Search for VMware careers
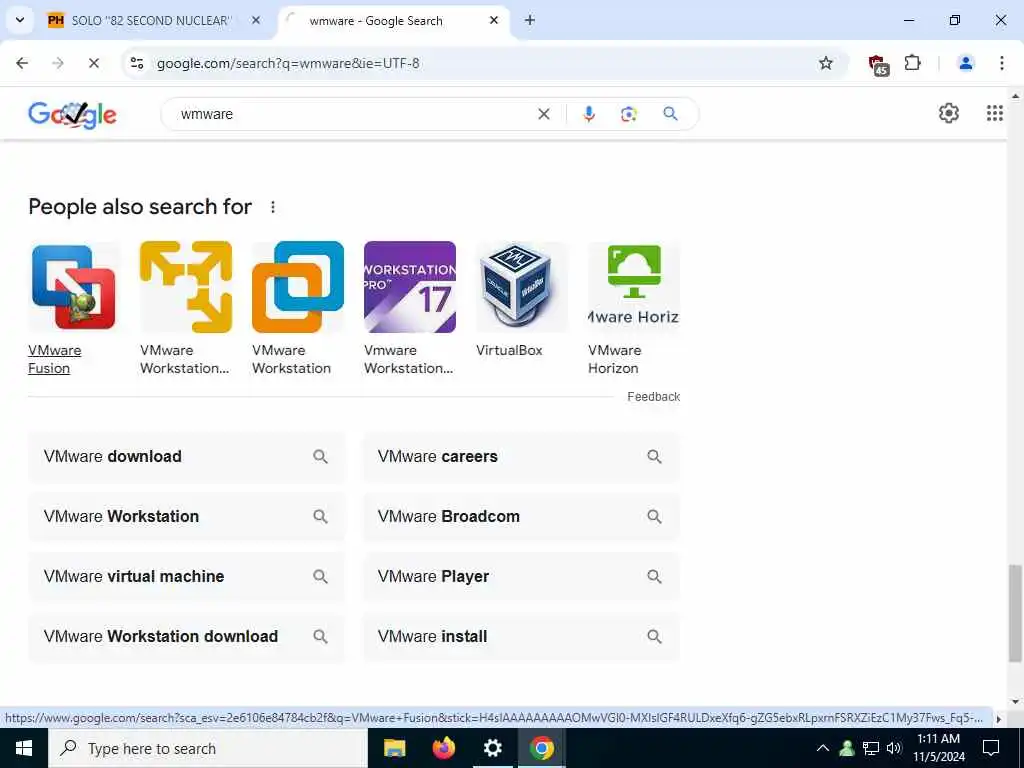This screenshot has height=768, width=1024. click(x=521, y=456)
